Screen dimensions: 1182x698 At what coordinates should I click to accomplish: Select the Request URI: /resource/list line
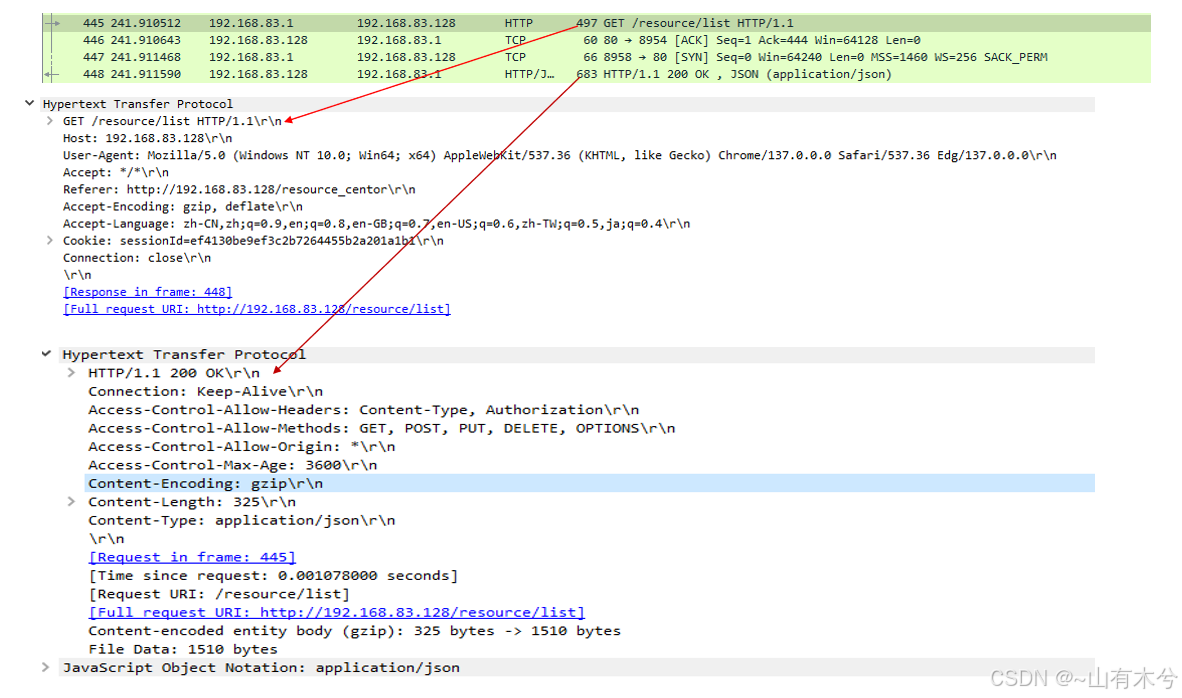pyautogui.click(x=219, y=594)
